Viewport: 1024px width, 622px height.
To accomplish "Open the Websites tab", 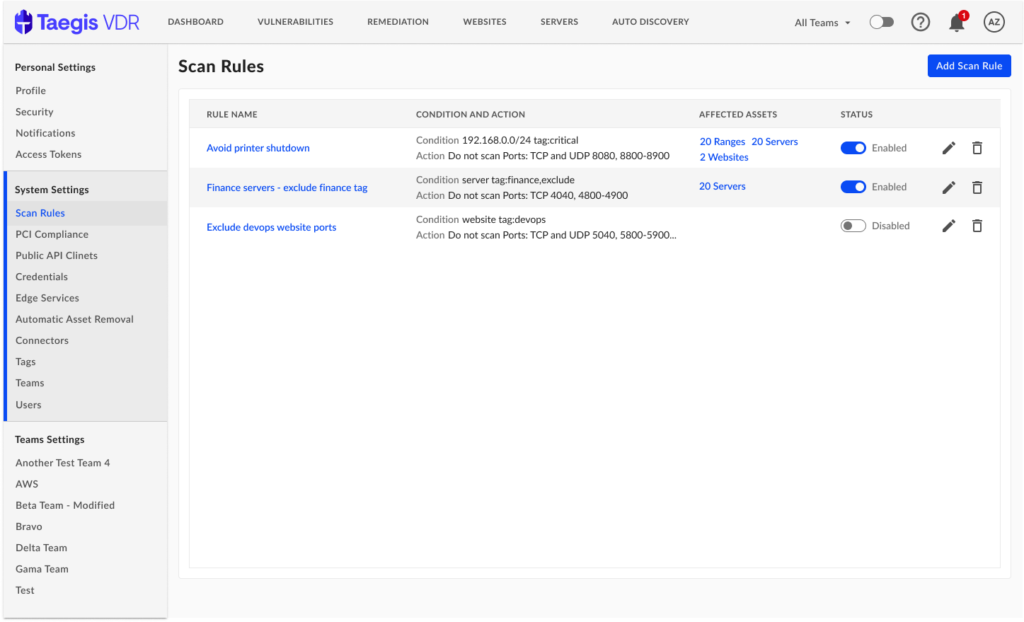I will 485,22.
